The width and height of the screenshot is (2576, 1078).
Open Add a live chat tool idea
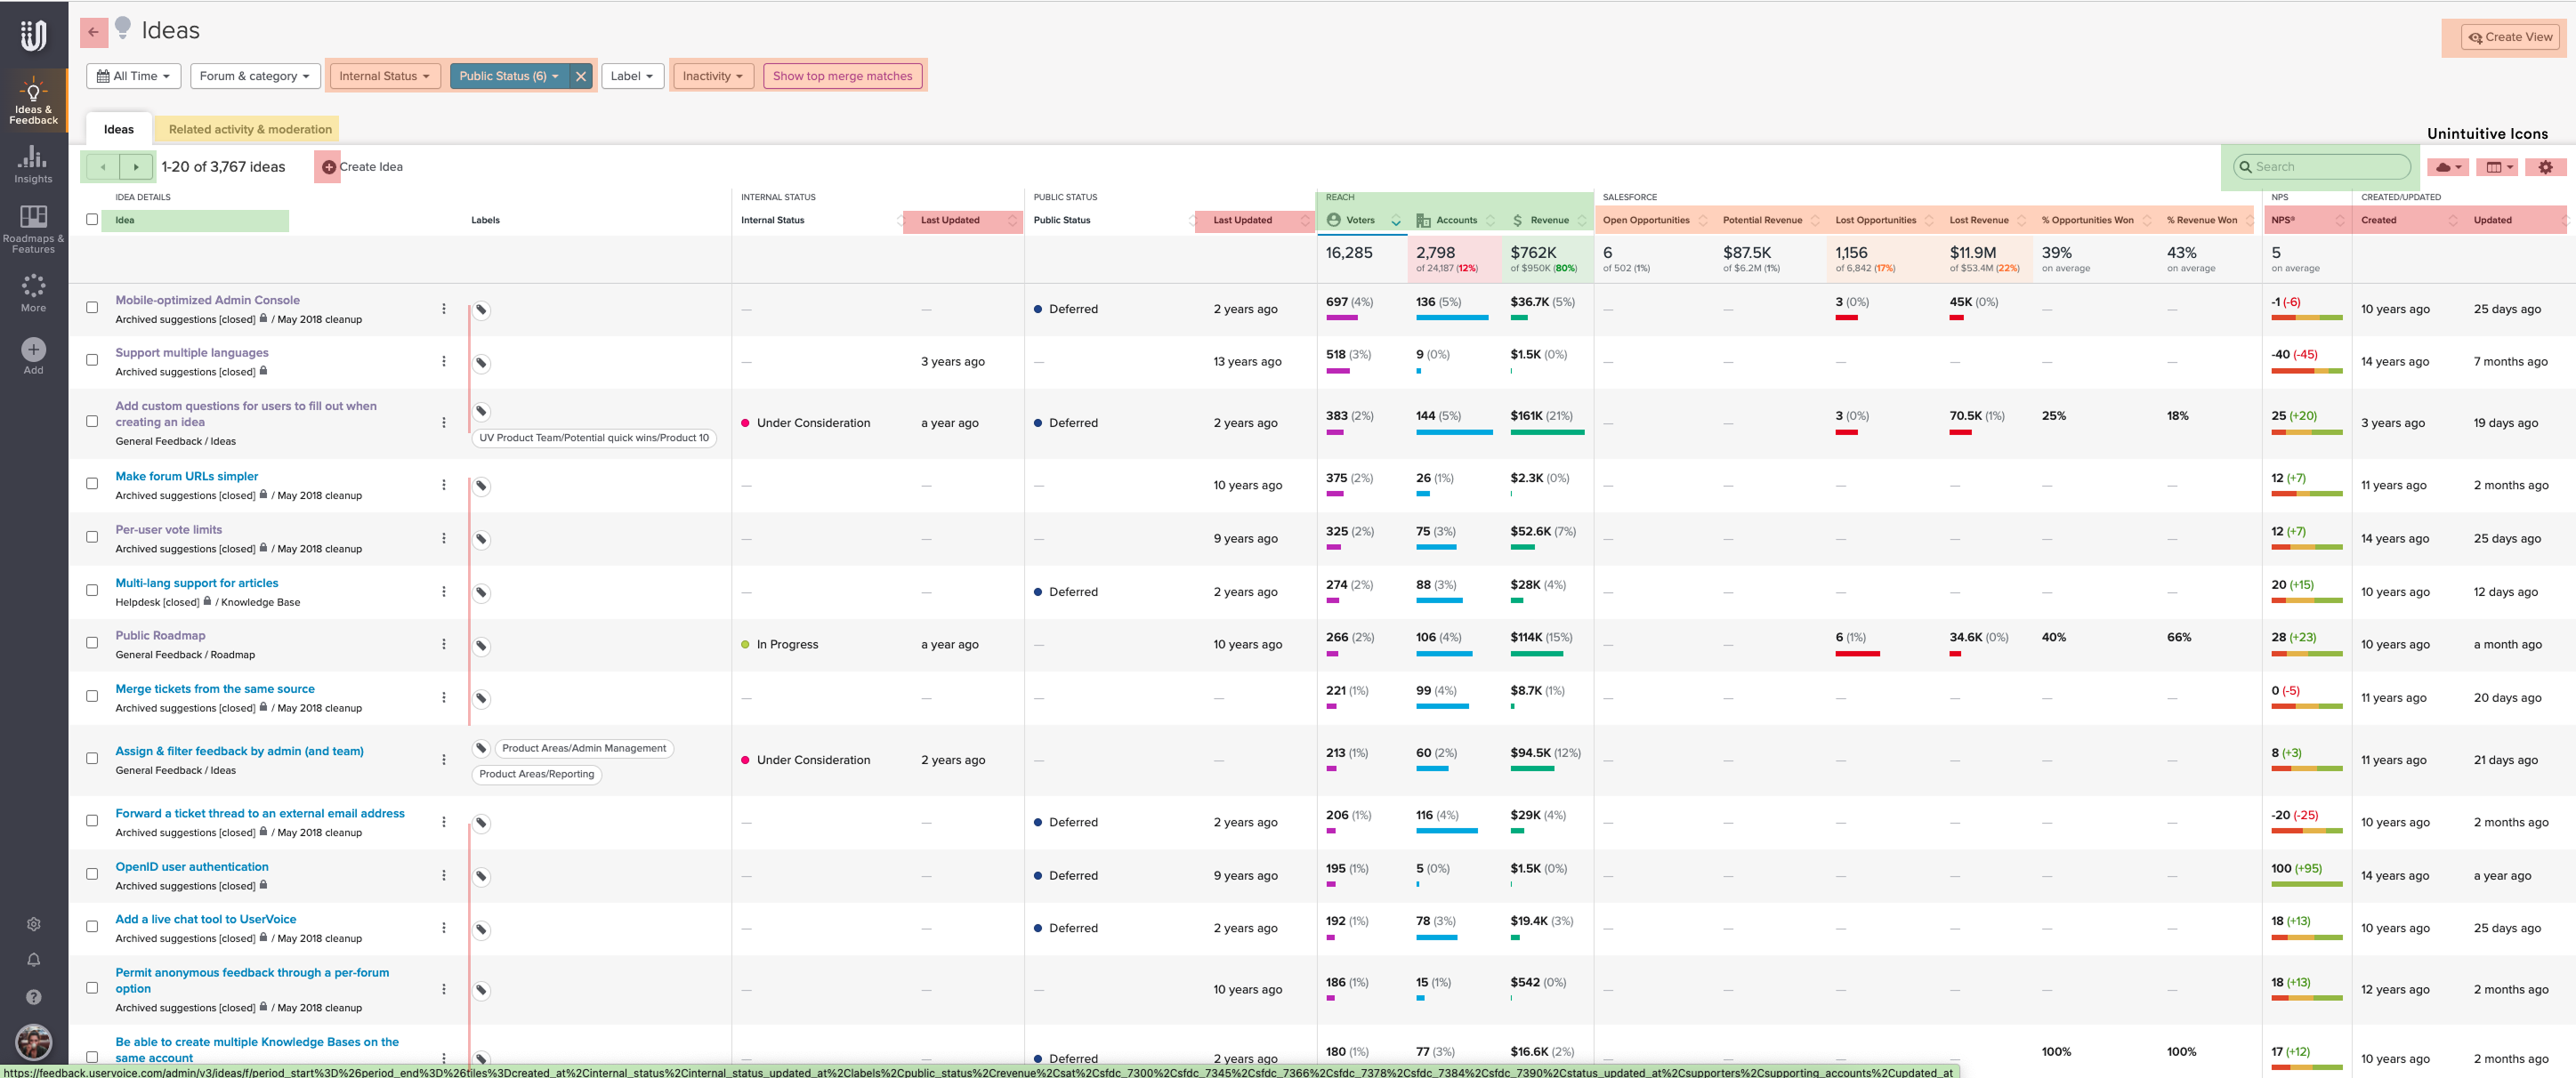206,919
